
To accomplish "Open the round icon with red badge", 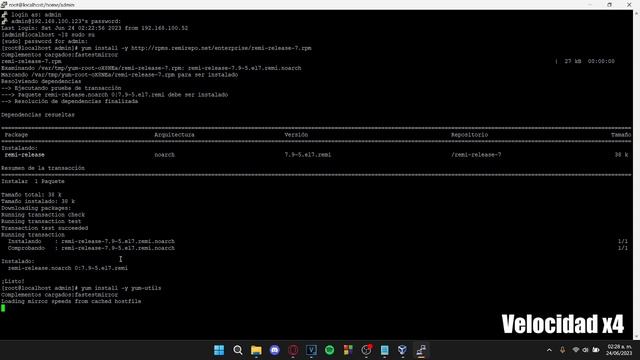I will click(x=367, y=350).
